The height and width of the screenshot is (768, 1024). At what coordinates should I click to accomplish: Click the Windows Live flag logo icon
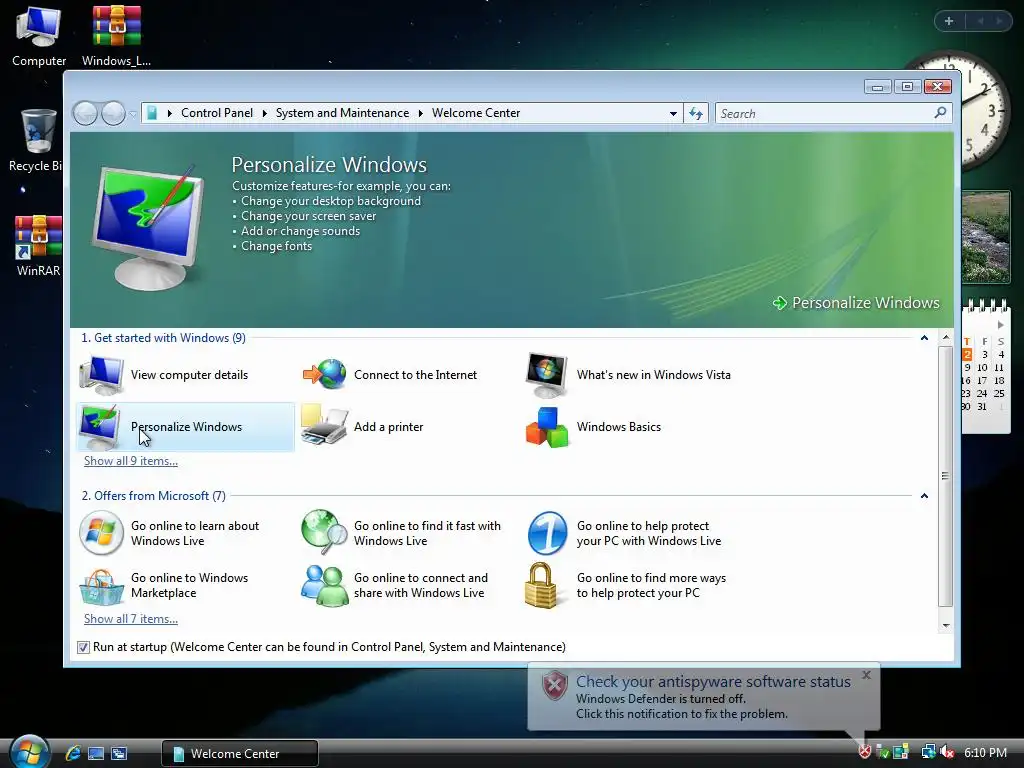[x=101, y=533]
